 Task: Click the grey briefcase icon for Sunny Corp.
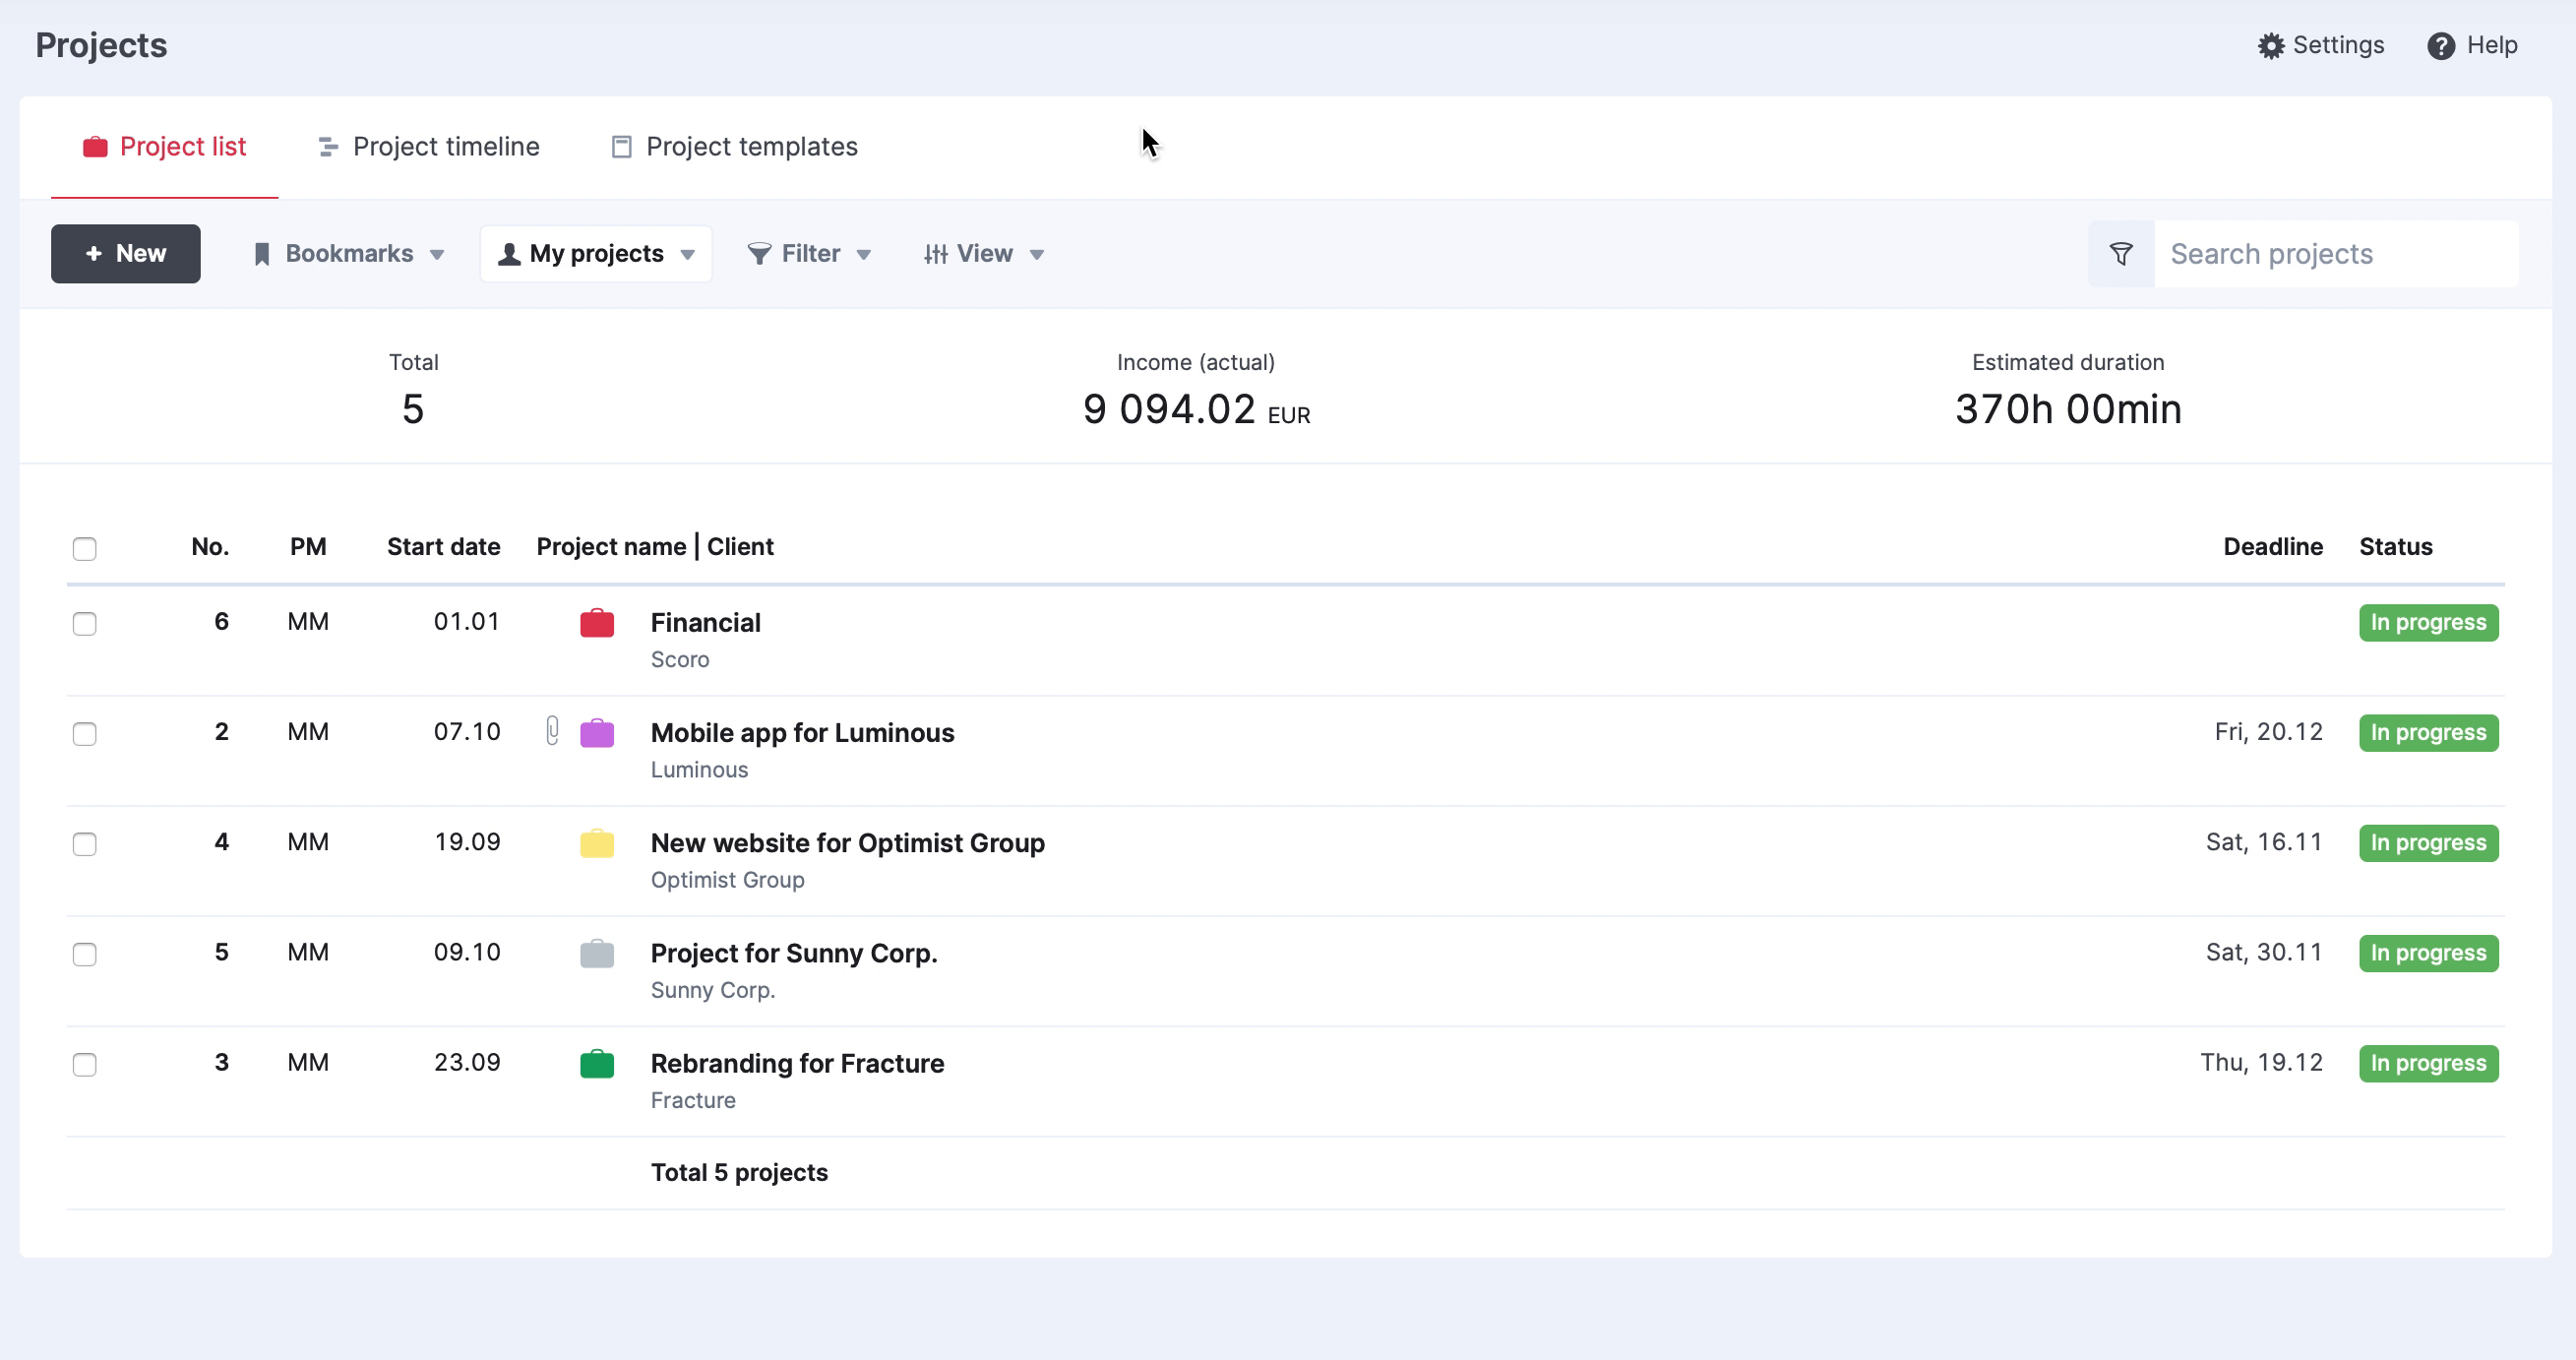[x=597, y=953]
